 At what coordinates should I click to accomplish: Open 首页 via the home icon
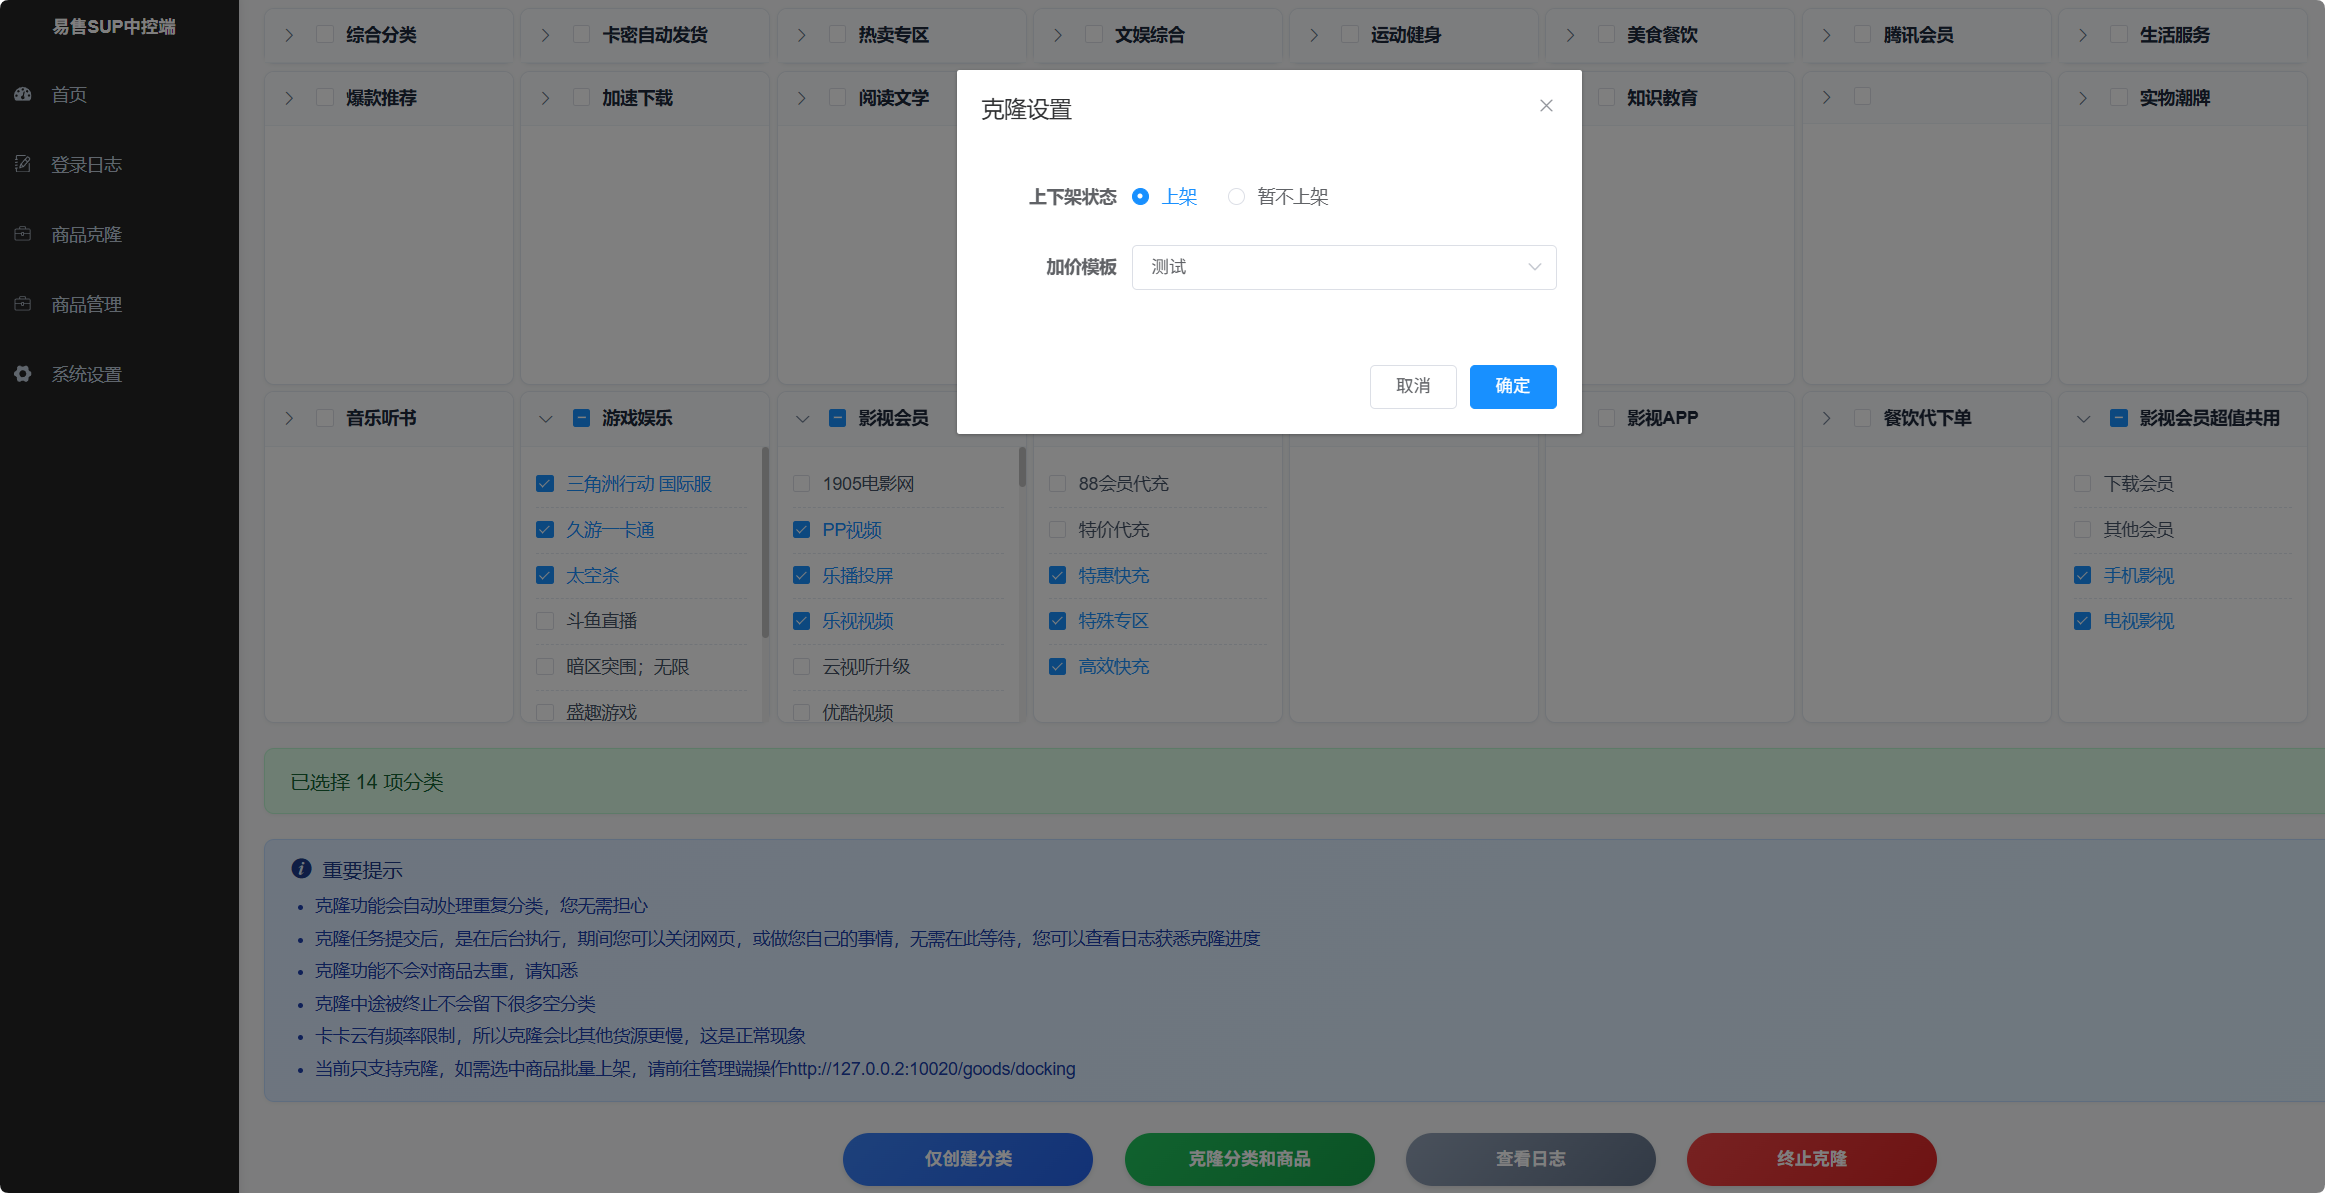23,94
